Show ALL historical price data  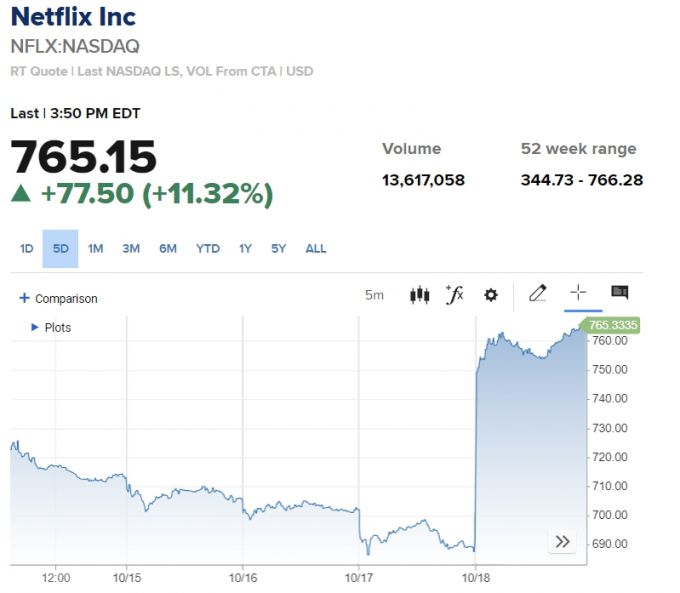pos(315,249)
